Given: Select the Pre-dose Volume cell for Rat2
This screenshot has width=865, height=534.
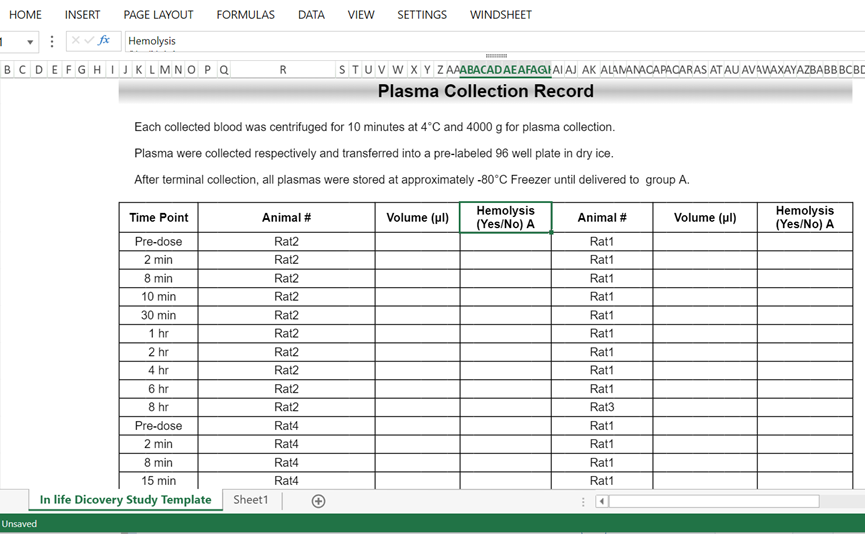Looking at the screenshot, I should coord(417,242).
